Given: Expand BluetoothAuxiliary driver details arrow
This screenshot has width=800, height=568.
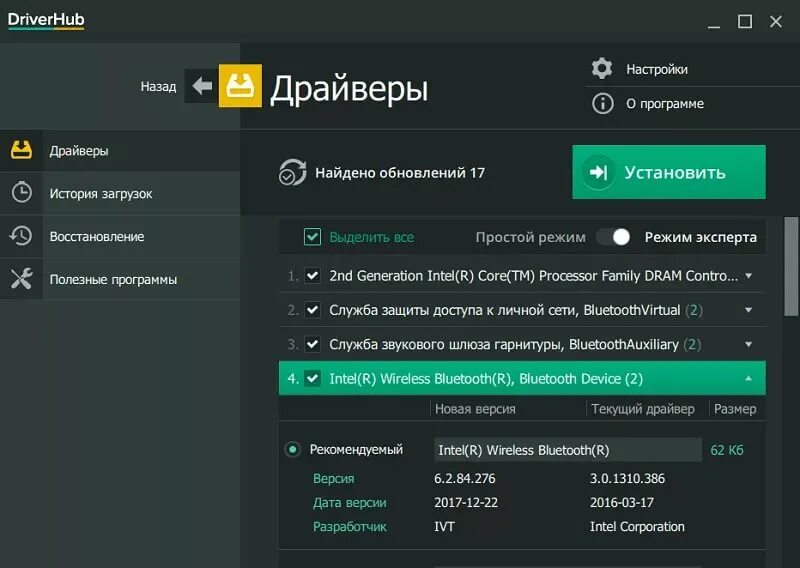Looking at the screenshot, I should (748, 344).
